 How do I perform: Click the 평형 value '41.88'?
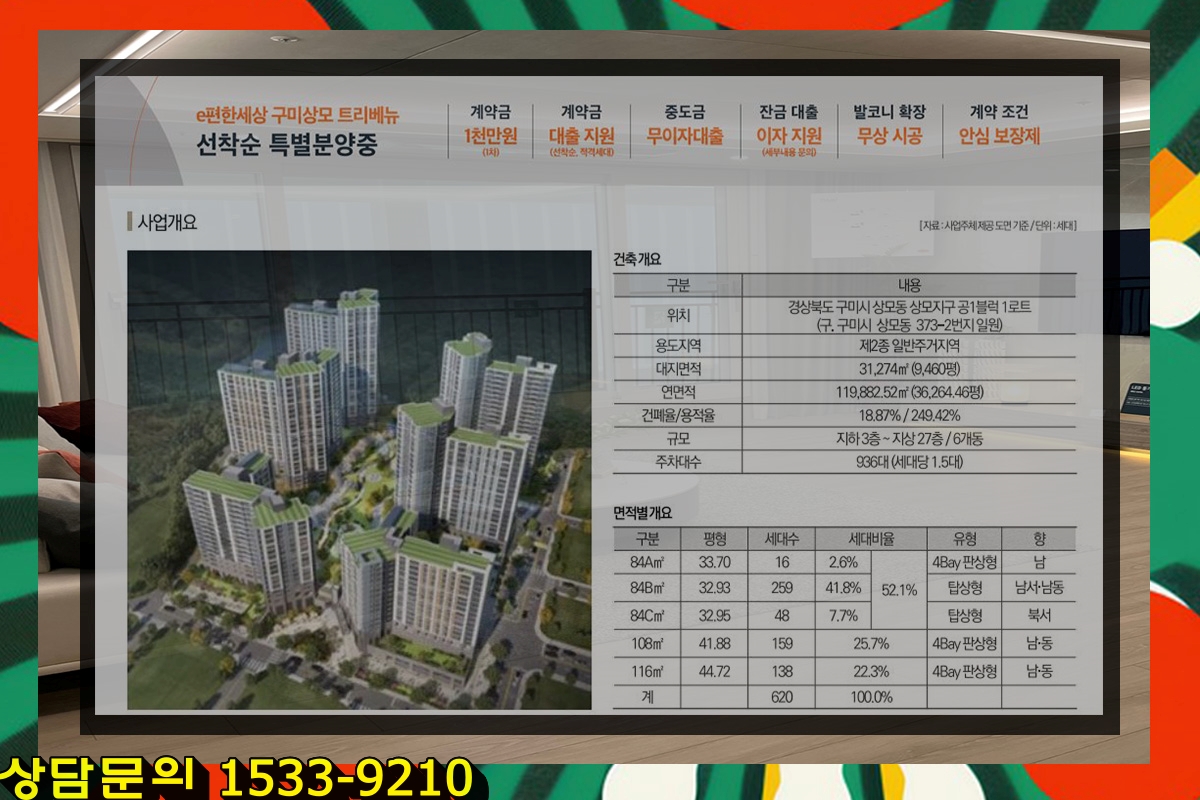click(x=714, y=644)
